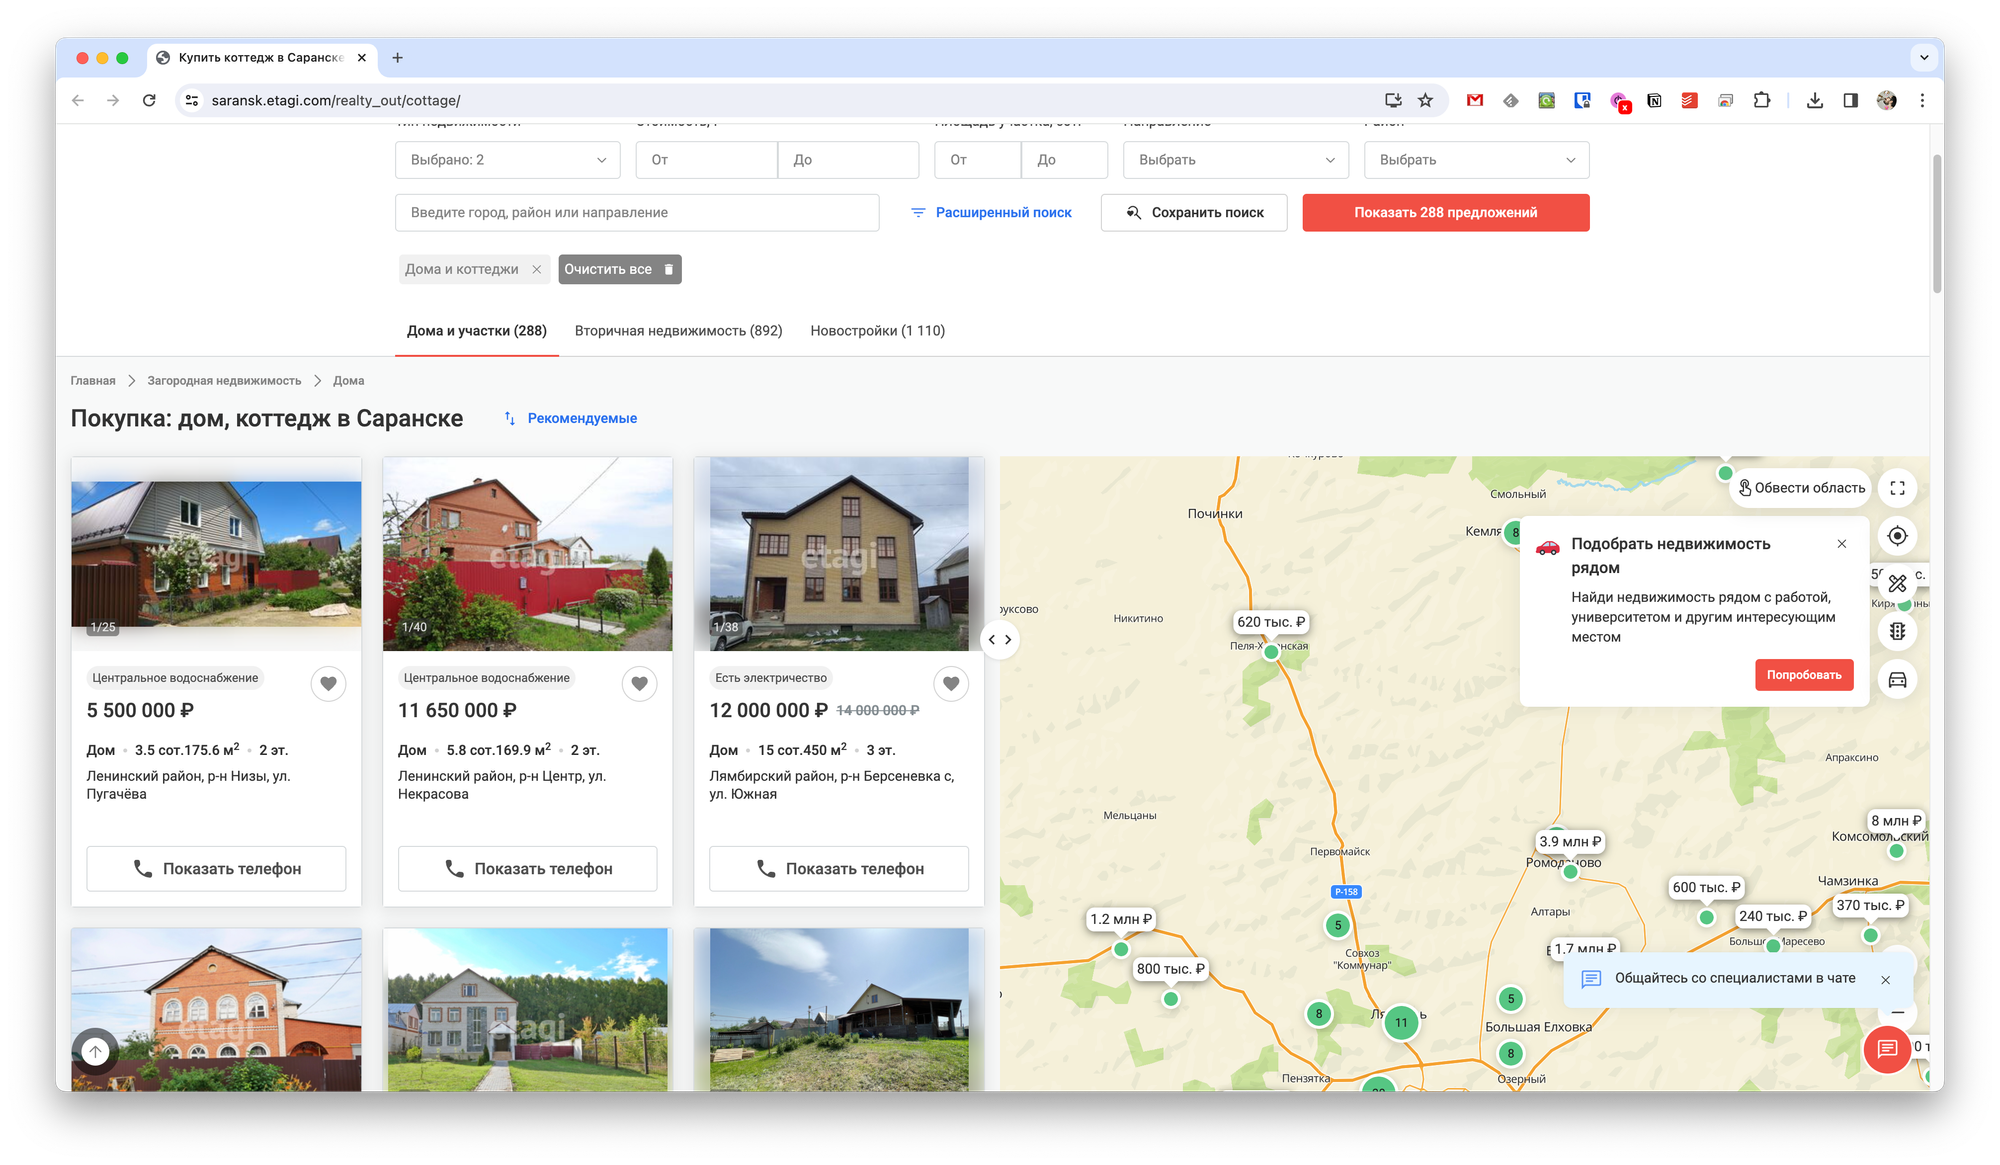This screenshot has width=2000, height=1165.
Task: Click Показать 288 предложений button
Action: pyautogui.click(x=1445, y=213)
